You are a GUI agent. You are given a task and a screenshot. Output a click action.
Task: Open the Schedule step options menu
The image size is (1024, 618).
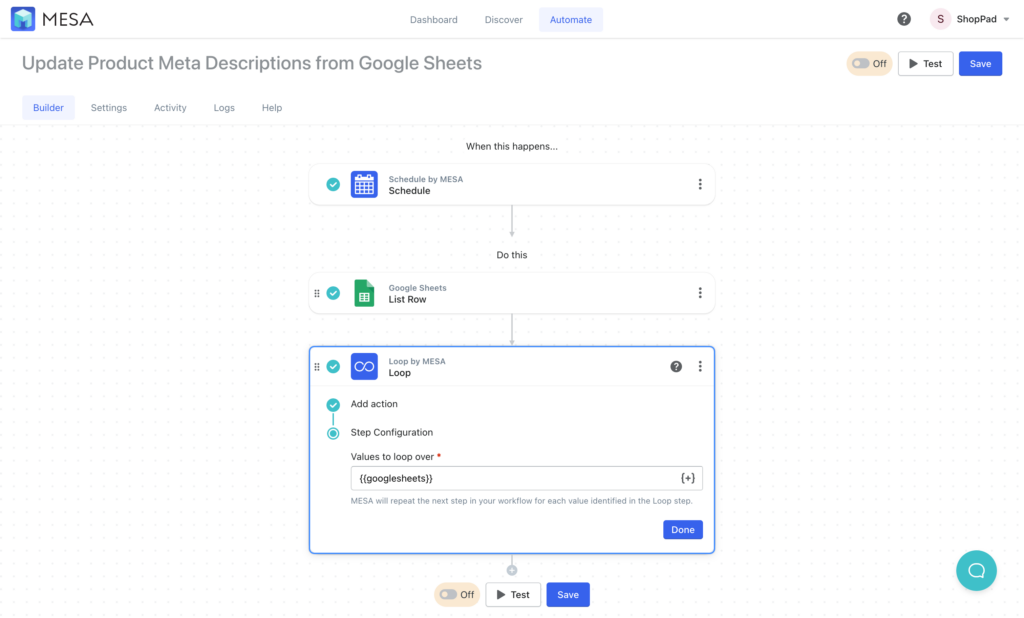(700, 184)
